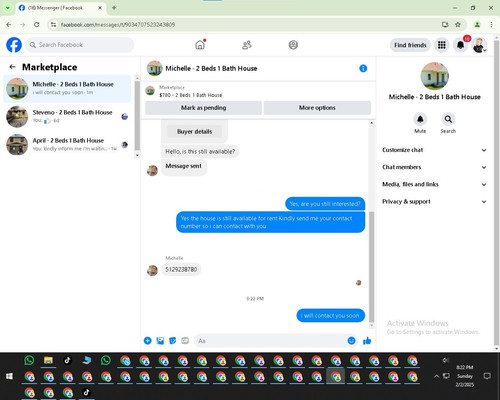Open the install app icon in address bar
The width and height of the screenshot is (500, 400).
(445, 24)
